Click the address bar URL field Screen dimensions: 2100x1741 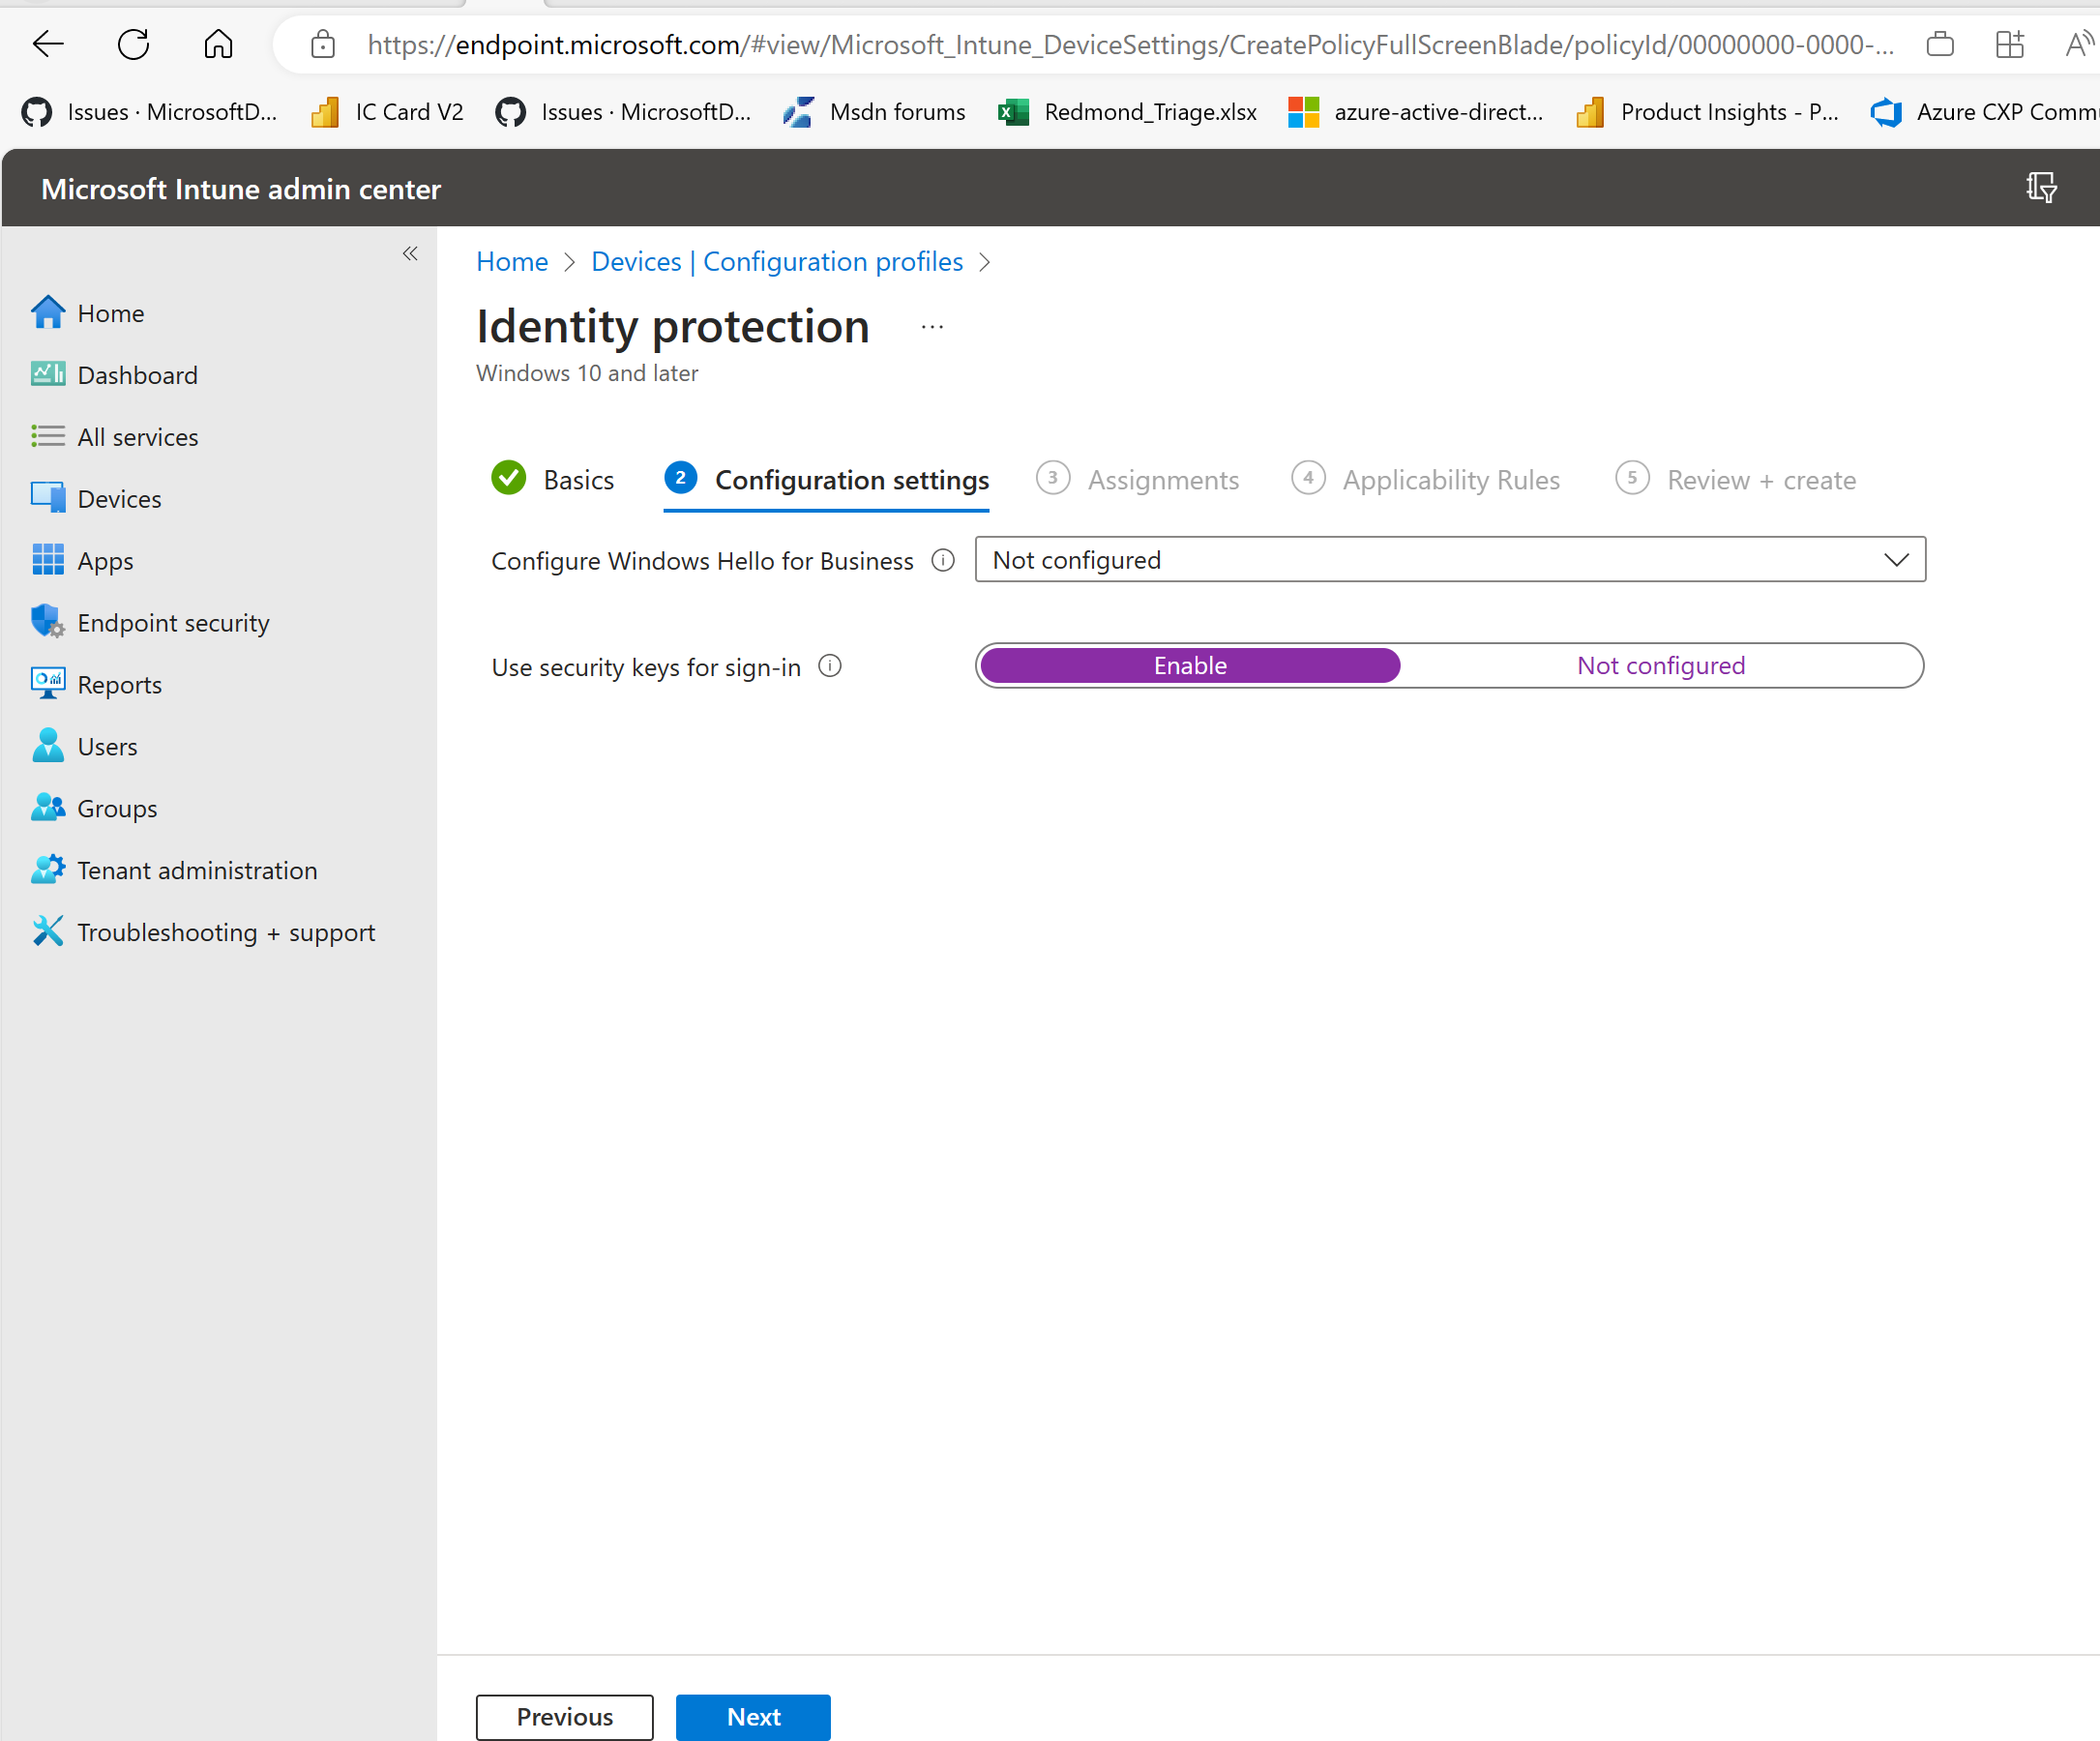click(1130, 44)
